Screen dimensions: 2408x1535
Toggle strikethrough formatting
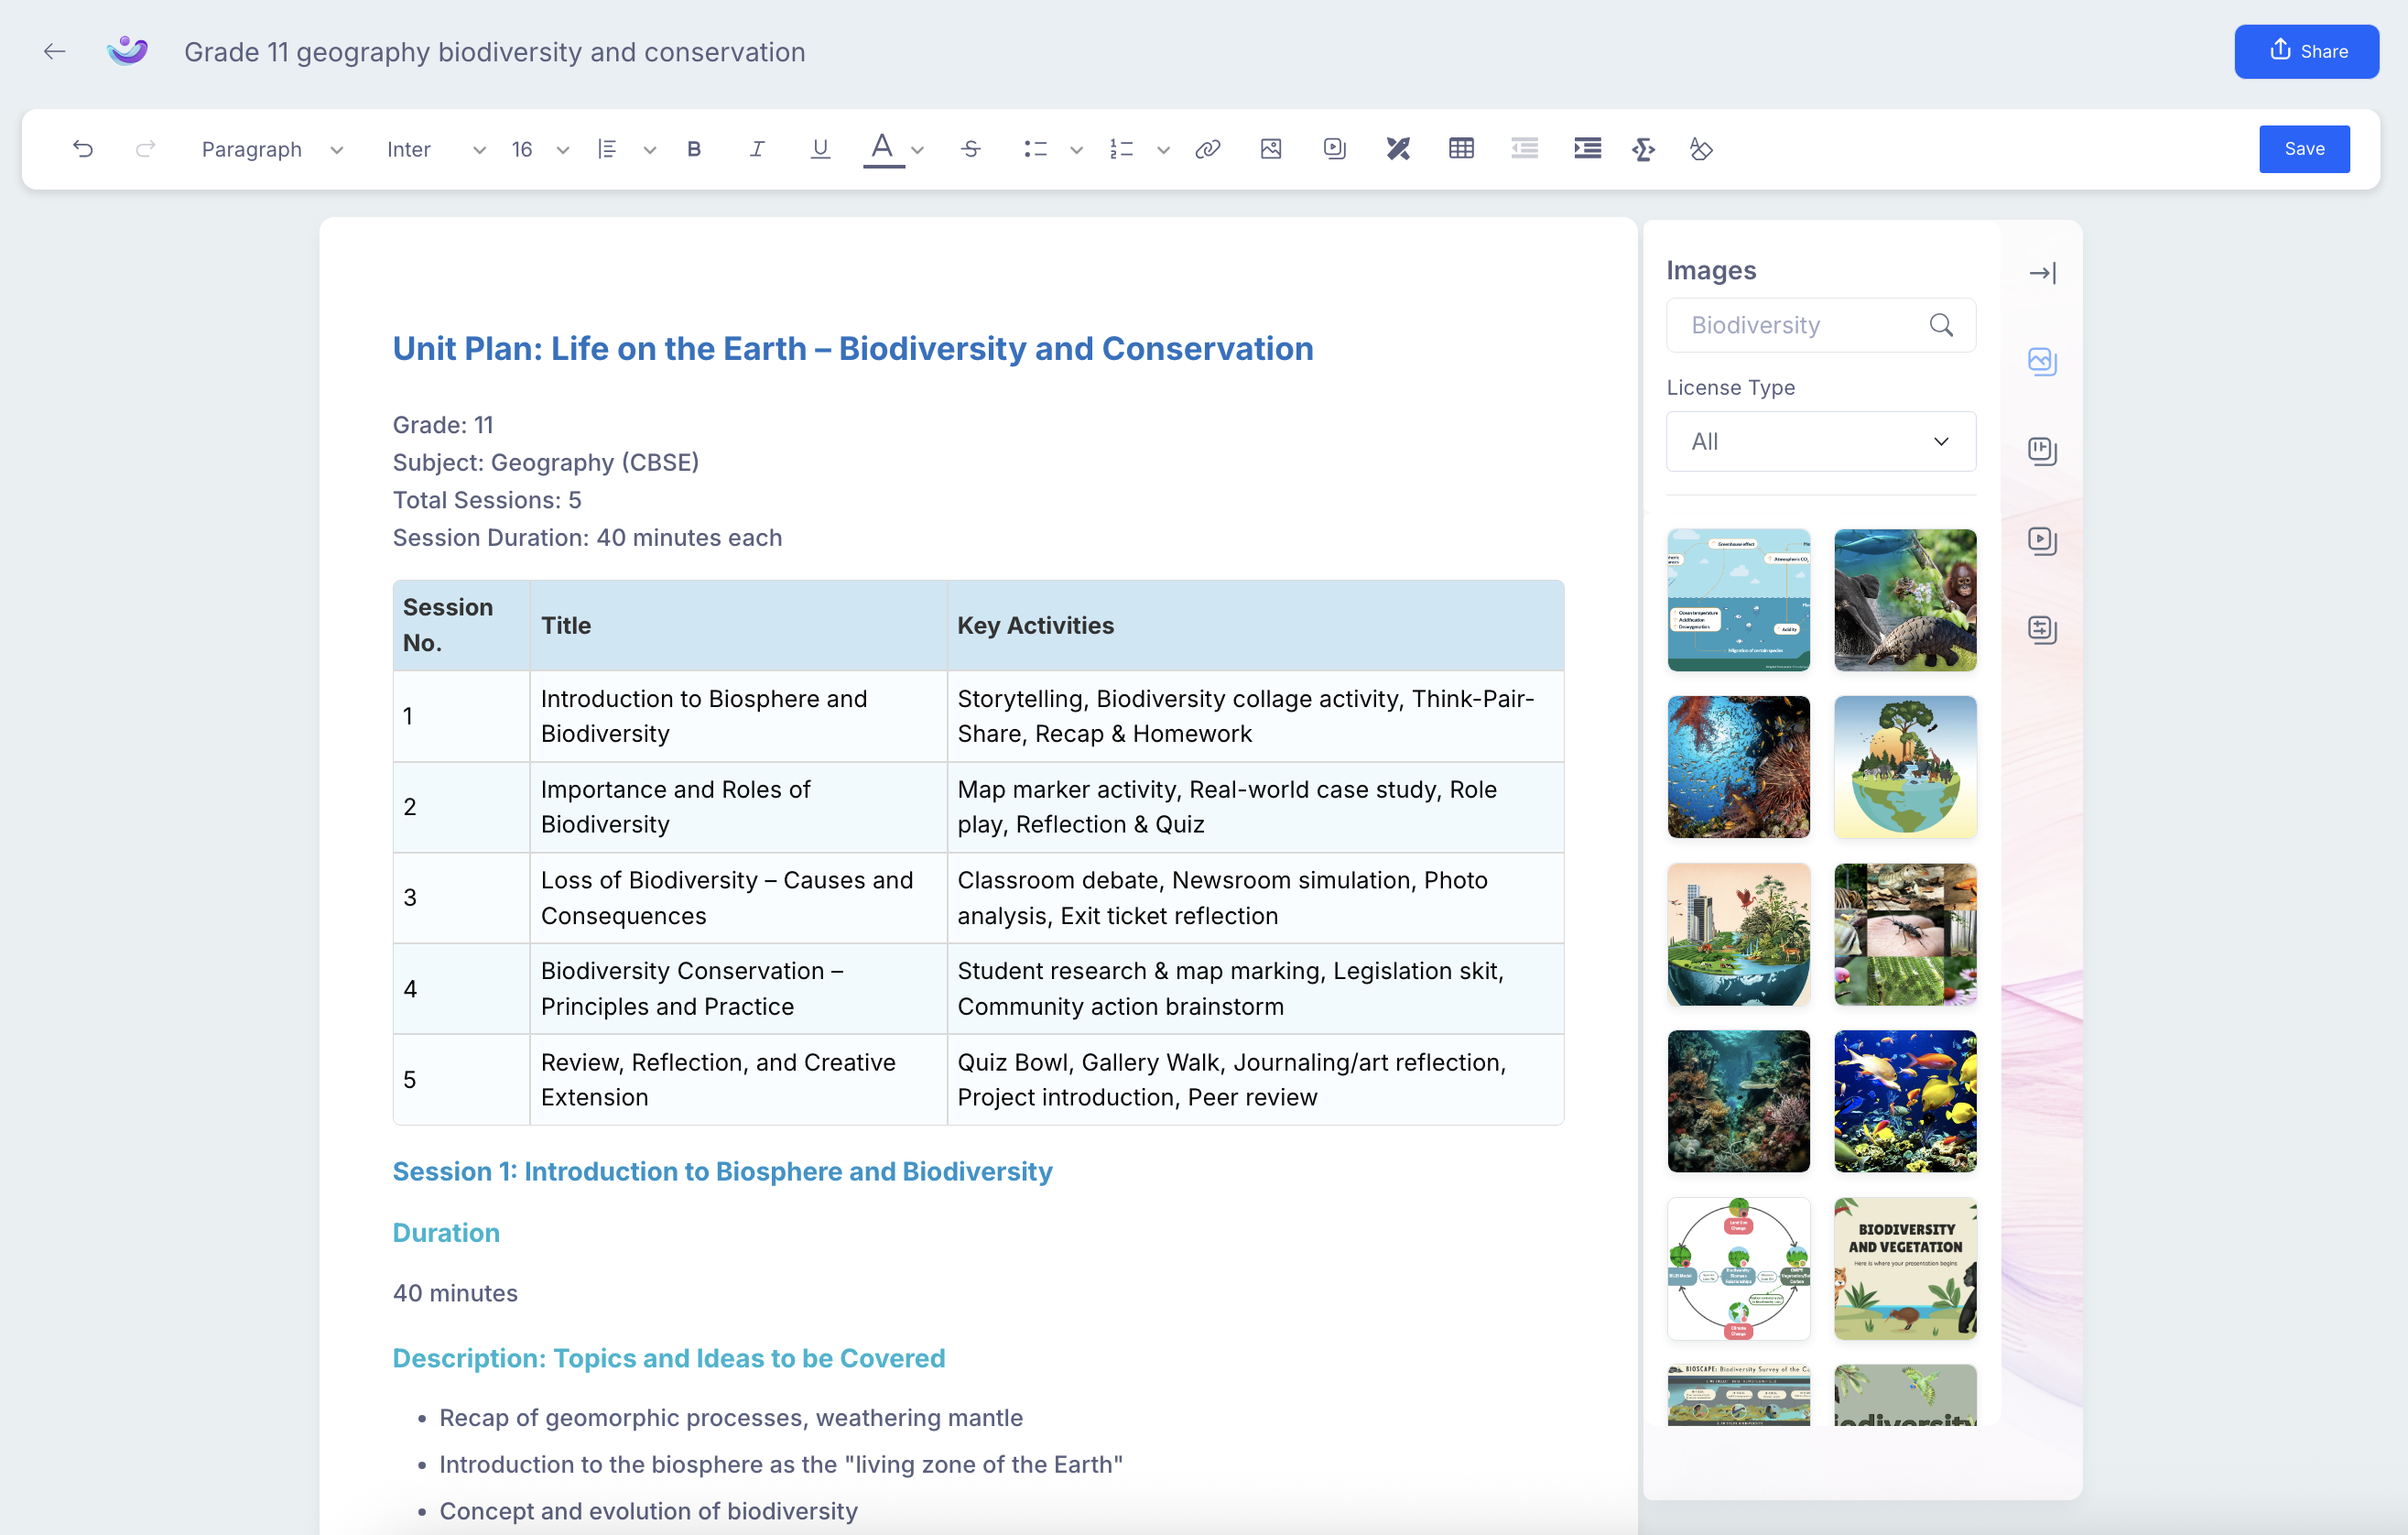[970, 149]
